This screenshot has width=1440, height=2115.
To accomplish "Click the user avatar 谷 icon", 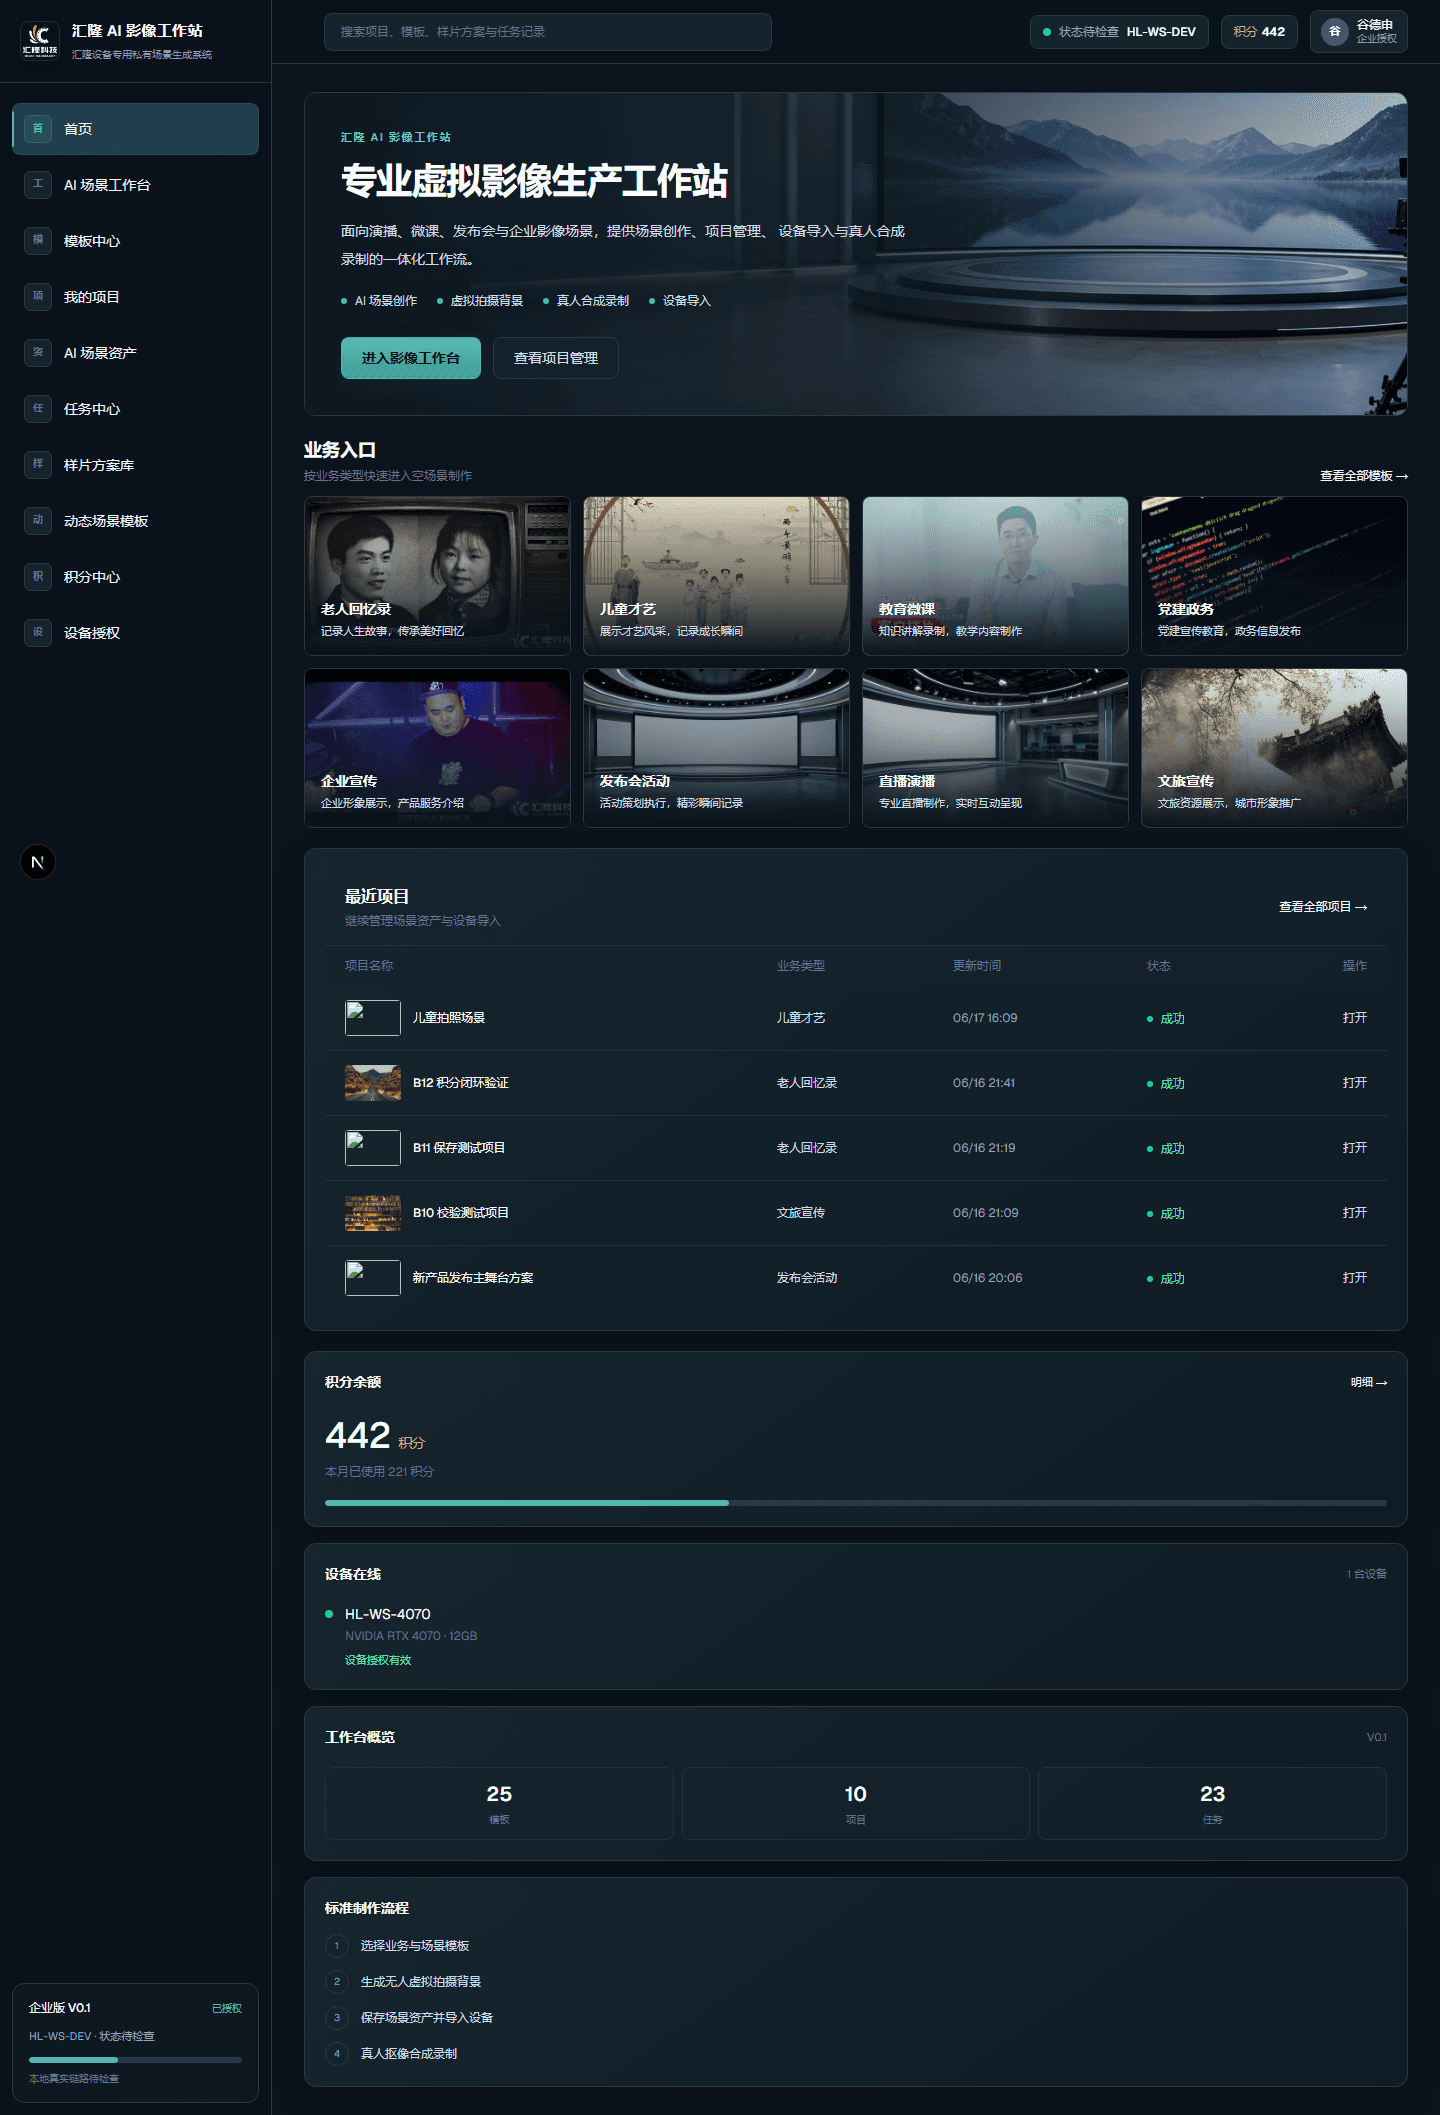I will [1334, 32].
